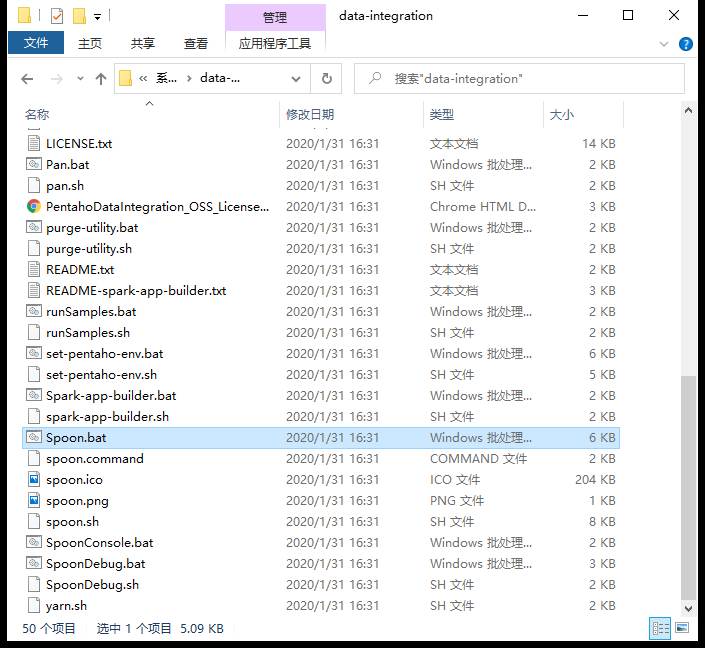Click the spoon.ico image icon
Screen dimensions: 705x648
(34, 479)
